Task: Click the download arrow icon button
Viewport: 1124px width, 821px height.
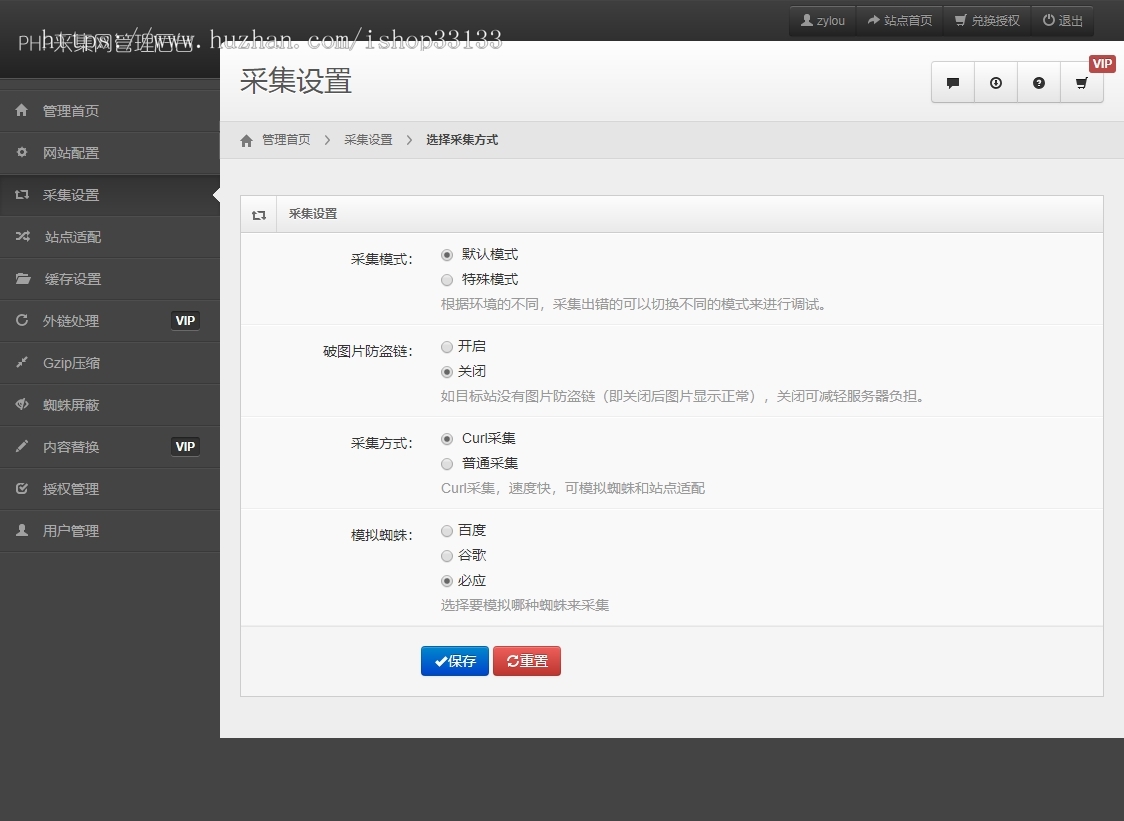Action: (996, 83)
